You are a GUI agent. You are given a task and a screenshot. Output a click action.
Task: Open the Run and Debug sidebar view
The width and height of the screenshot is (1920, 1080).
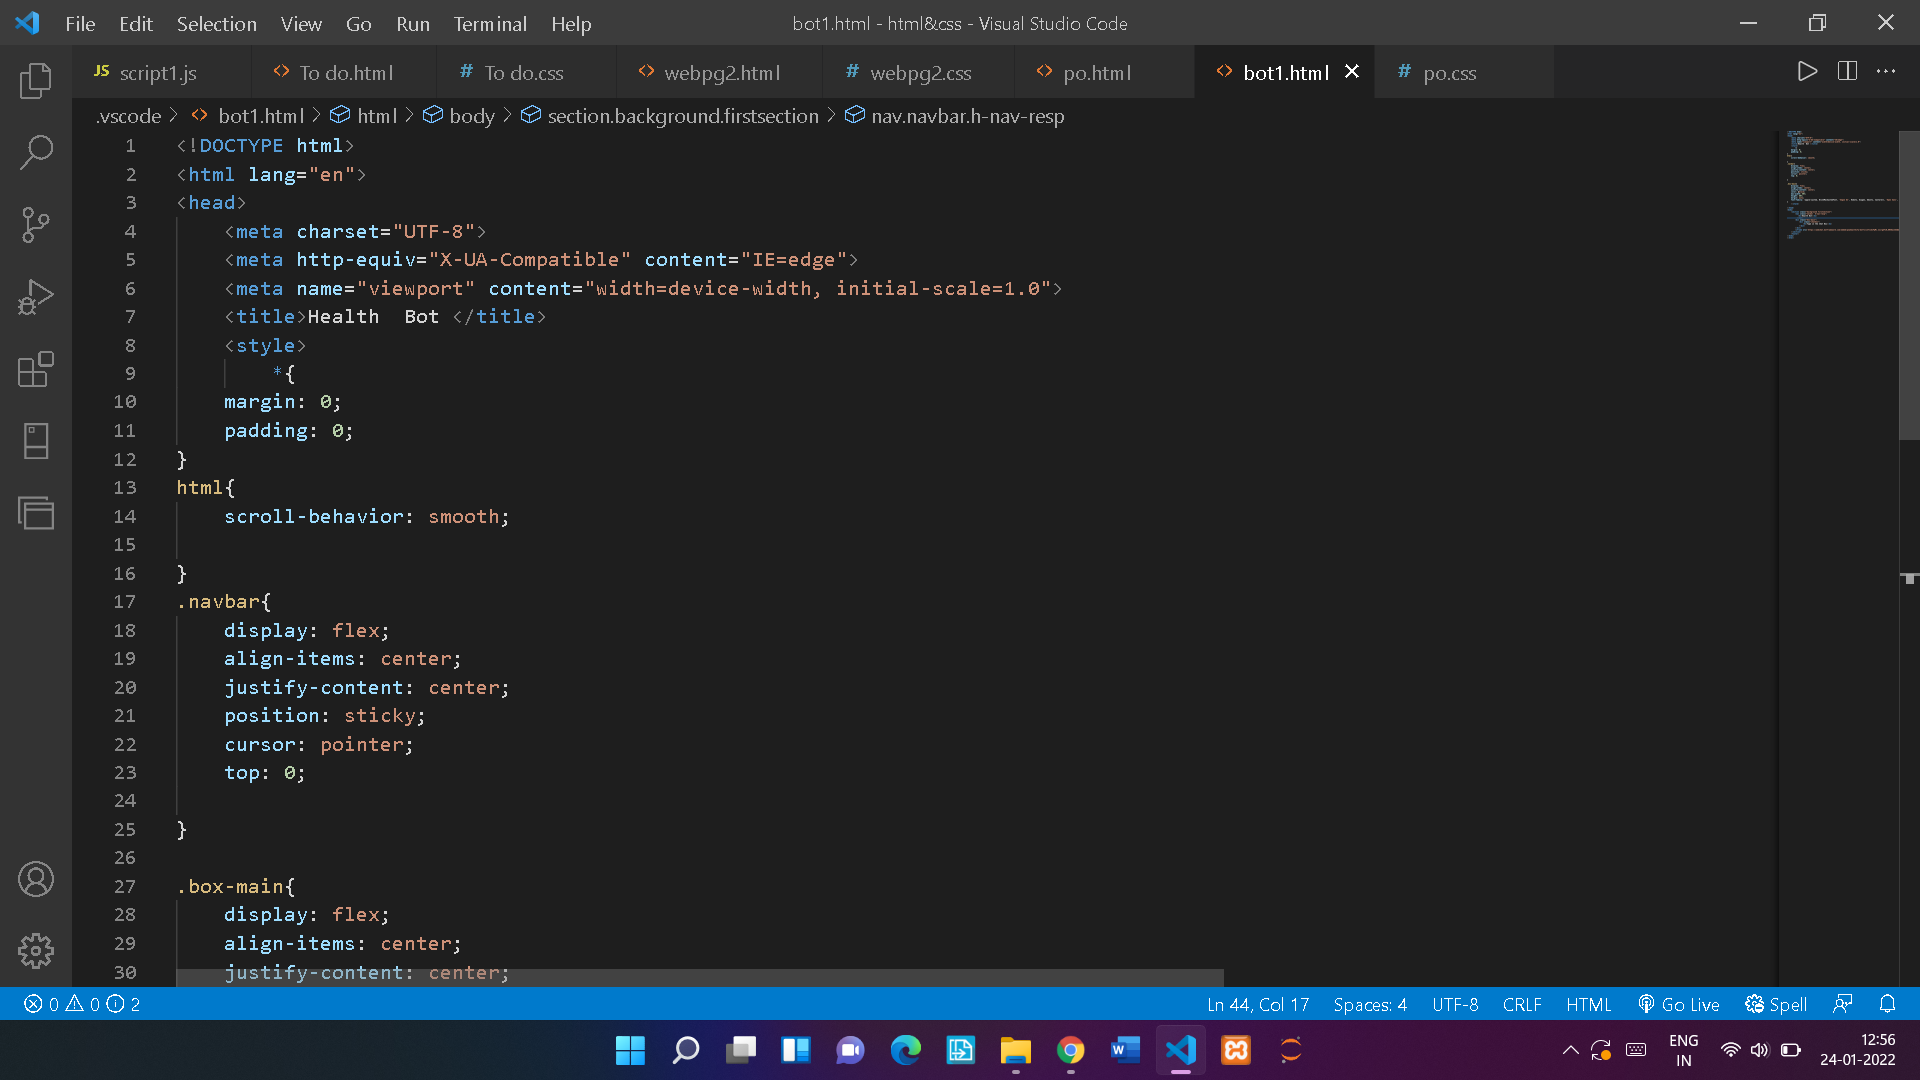point(37,296)
